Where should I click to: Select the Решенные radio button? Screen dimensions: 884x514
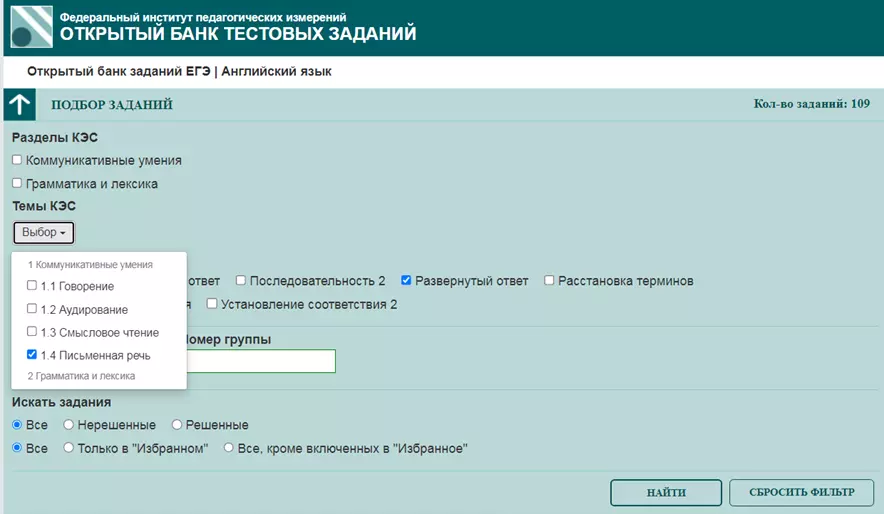pyautogui.click(x=177, y=425)
